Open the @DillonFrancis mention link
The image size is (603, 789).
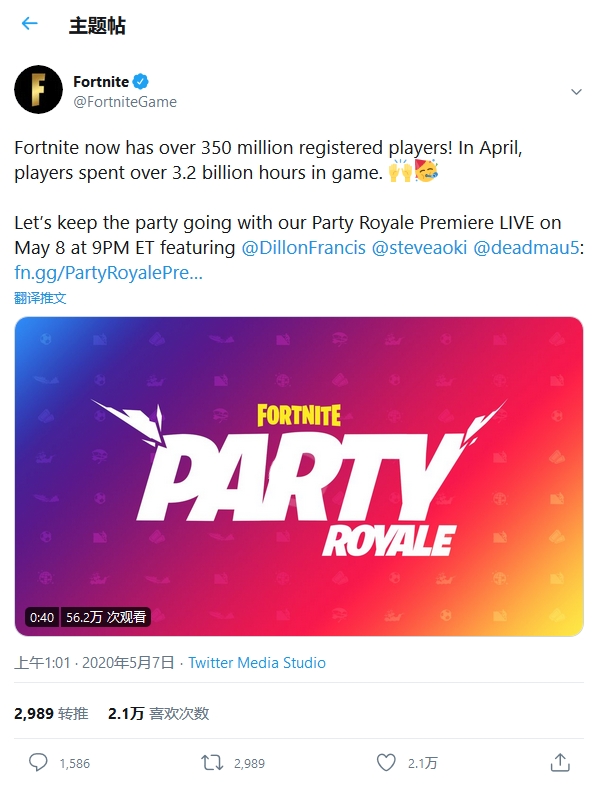tap(303, 247)
